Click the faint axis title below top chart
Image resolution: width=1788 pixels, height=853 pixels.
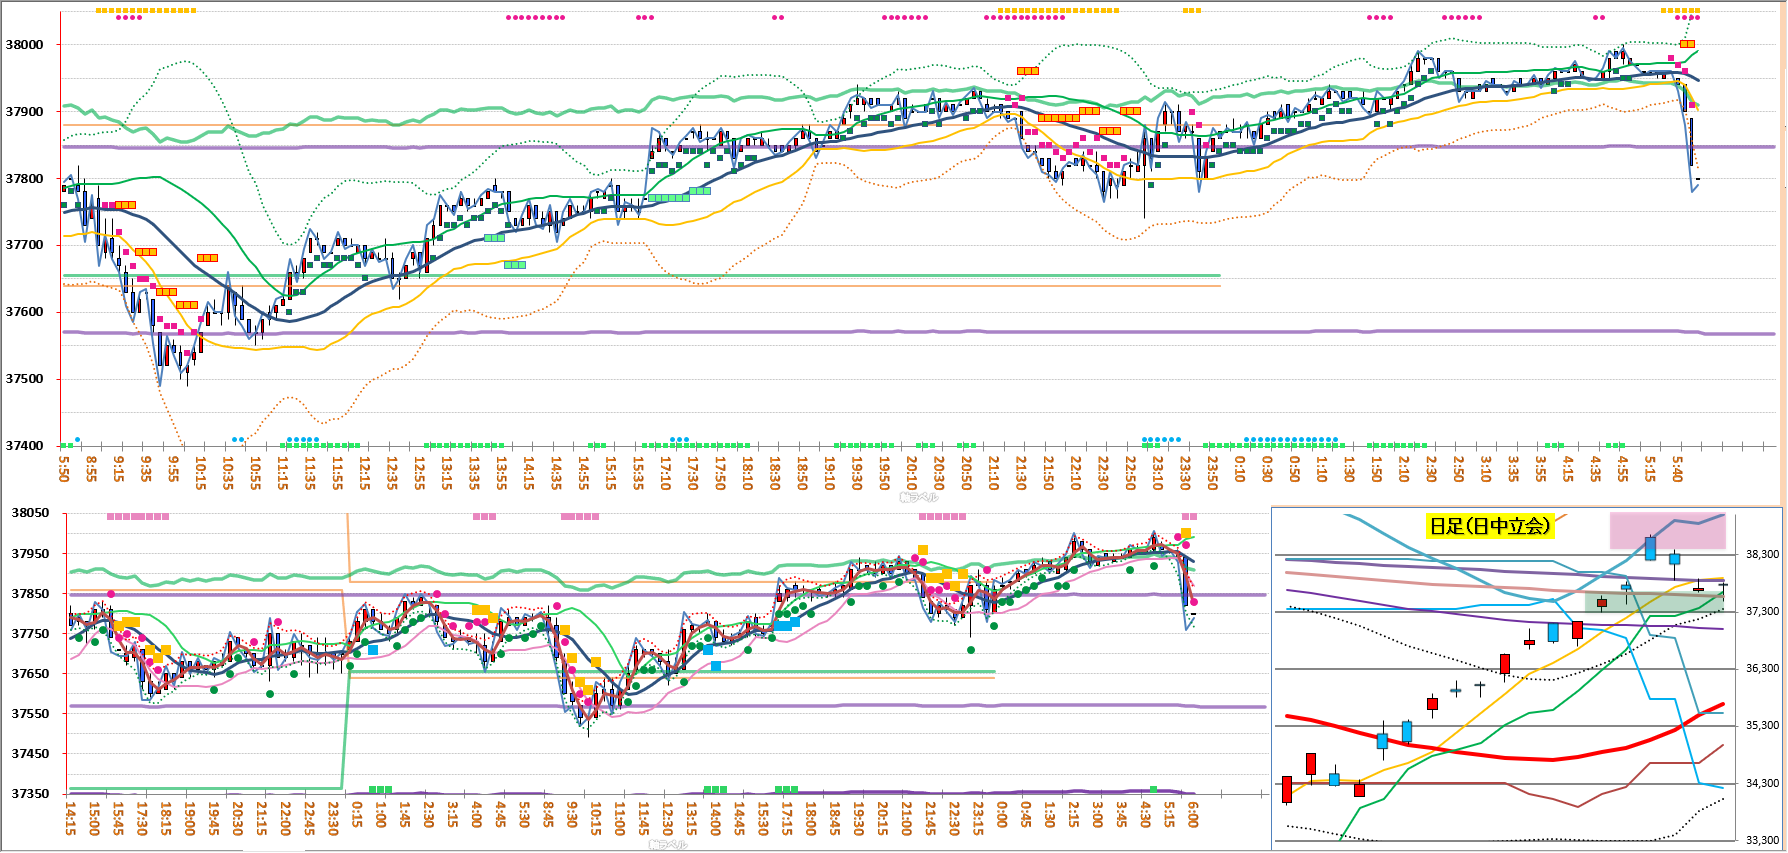pyautogui.click(x=918, y=497)
